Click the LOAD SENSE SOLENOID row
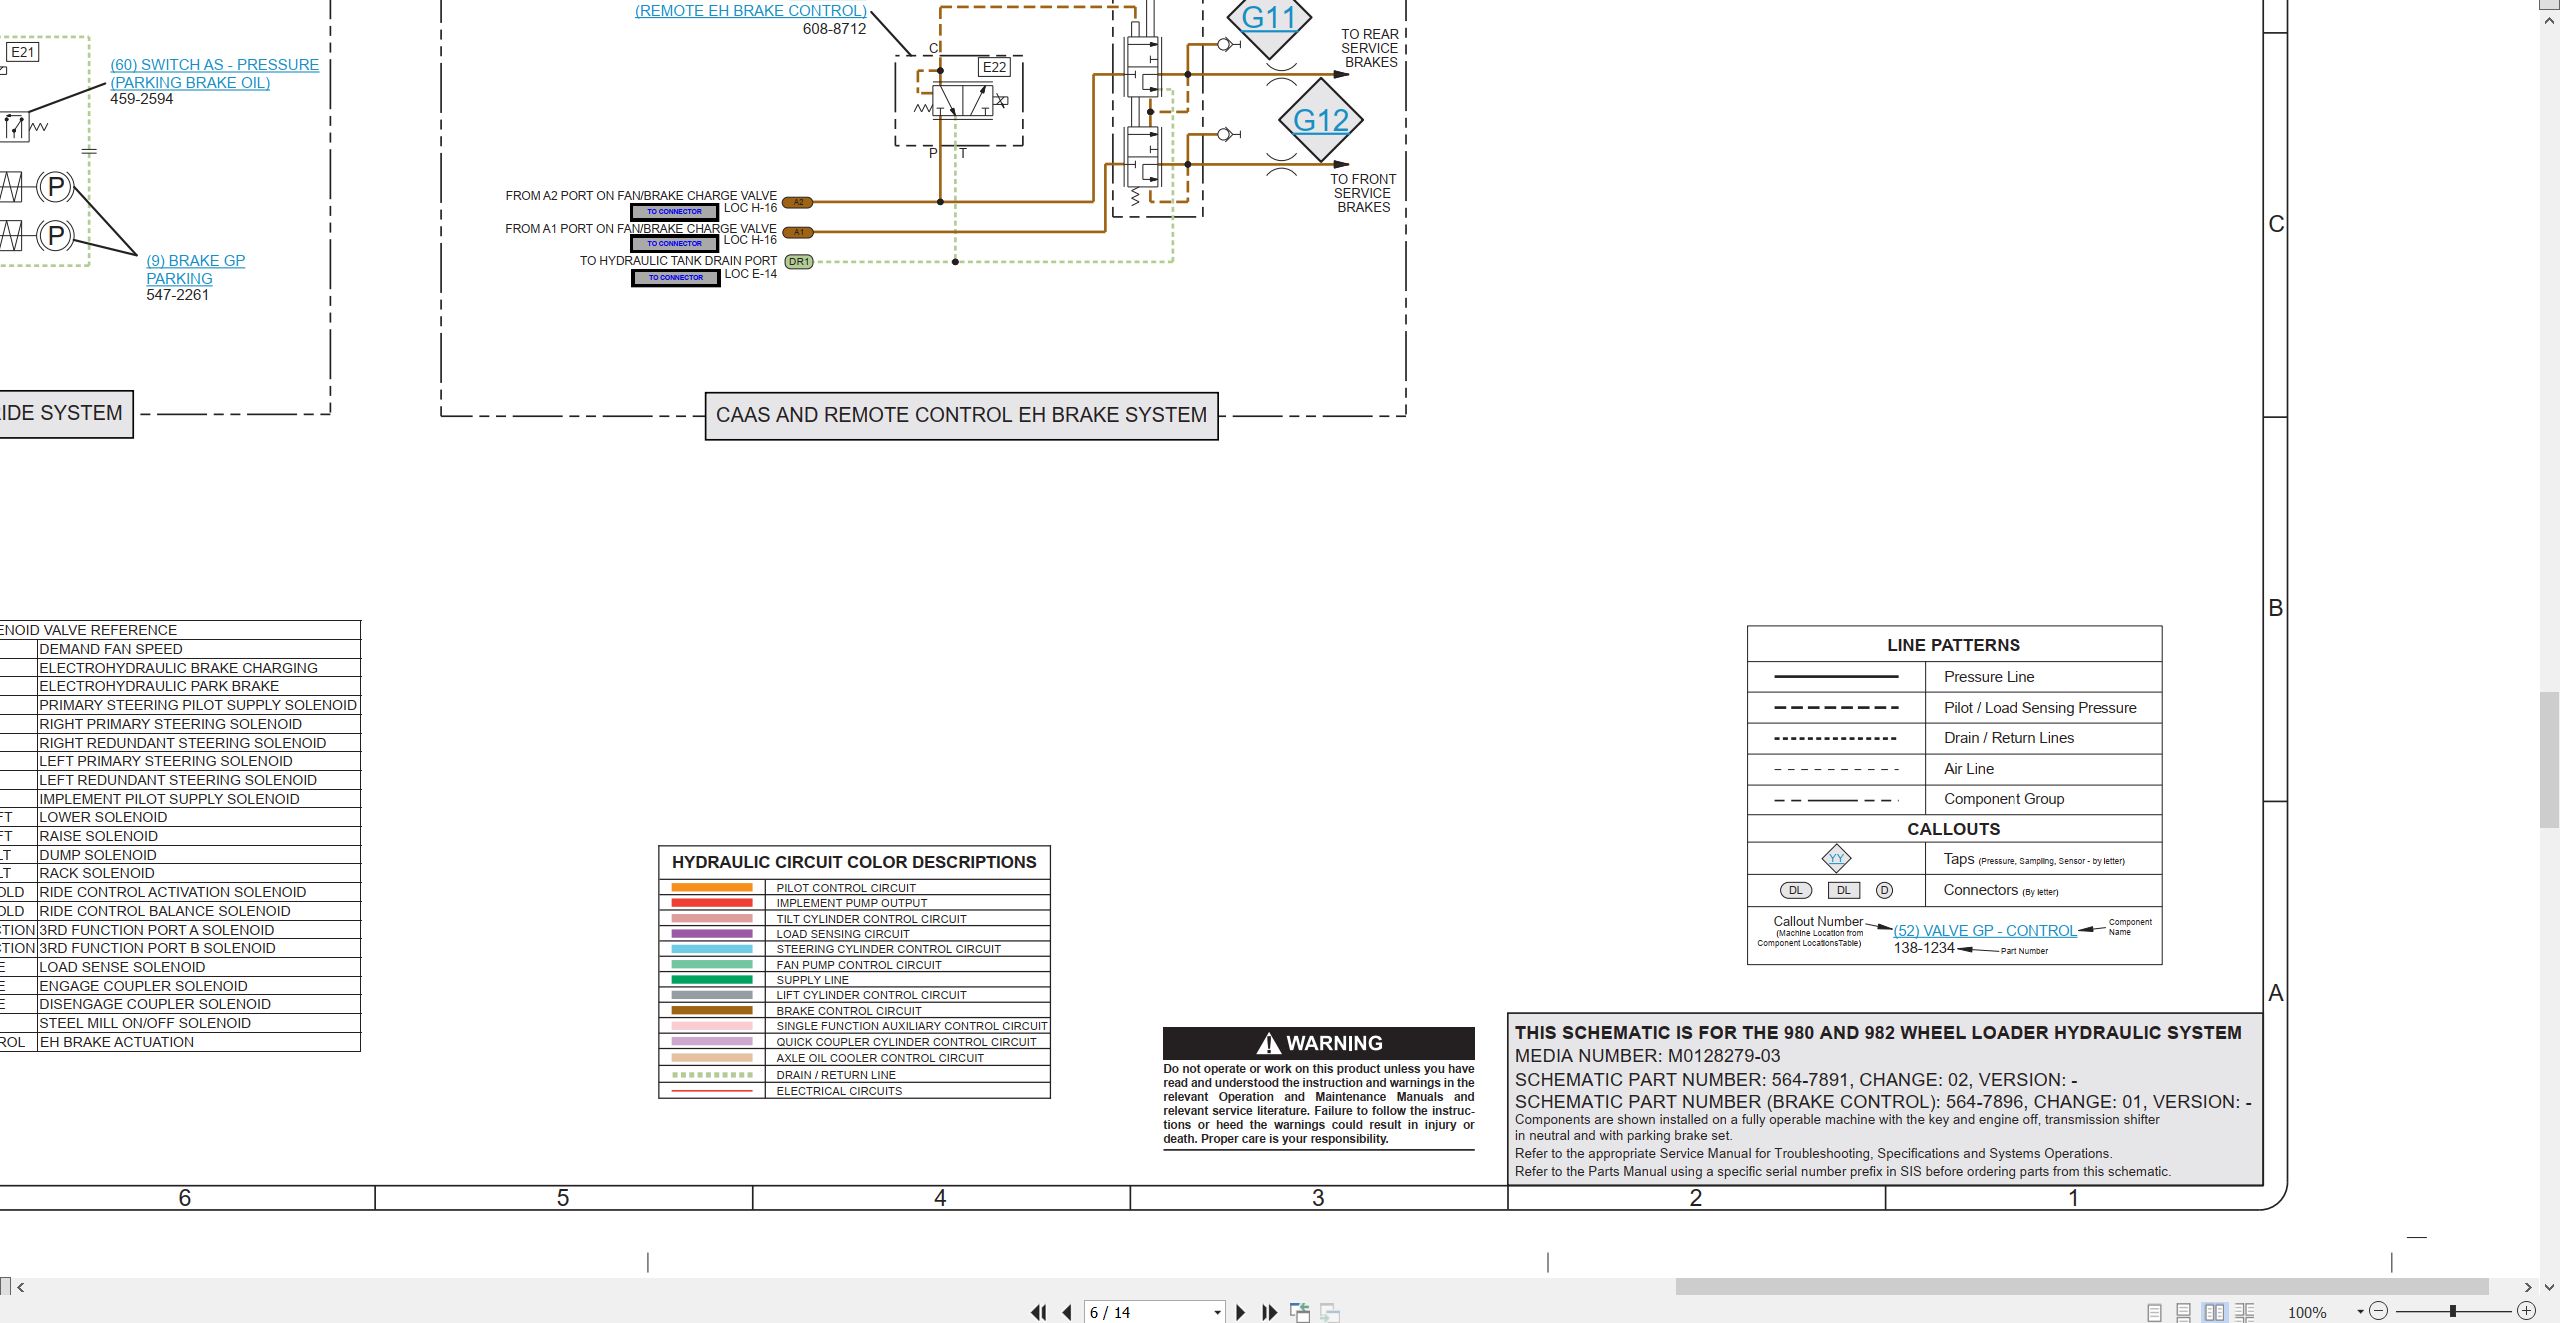The width and height of the screenshot is (2560, 1323). click(180, 967)
